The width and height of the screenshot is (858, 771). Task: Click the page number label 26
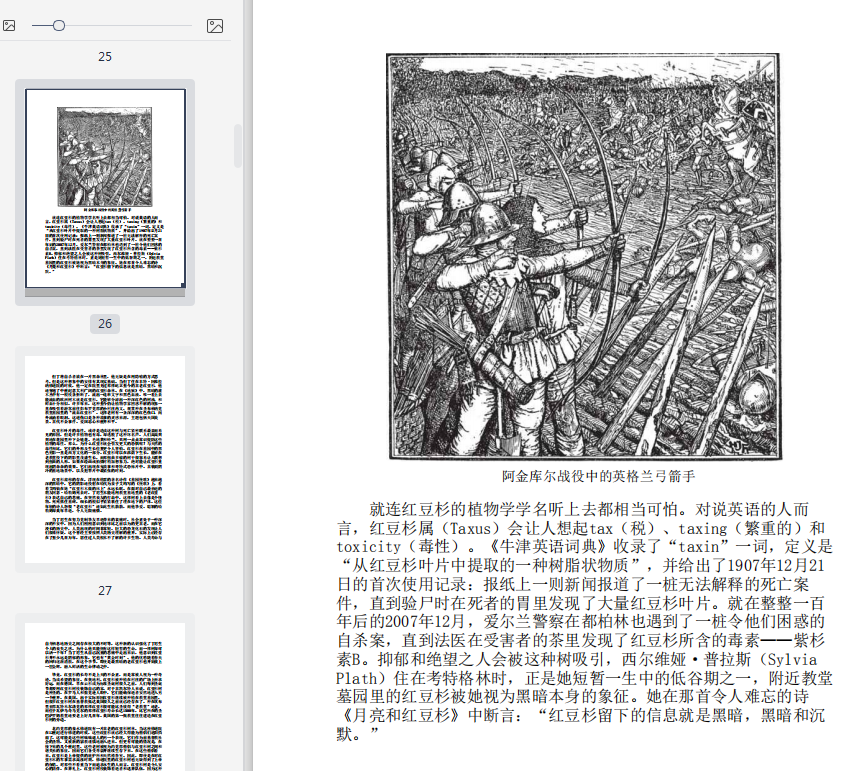tap(105, 323)
